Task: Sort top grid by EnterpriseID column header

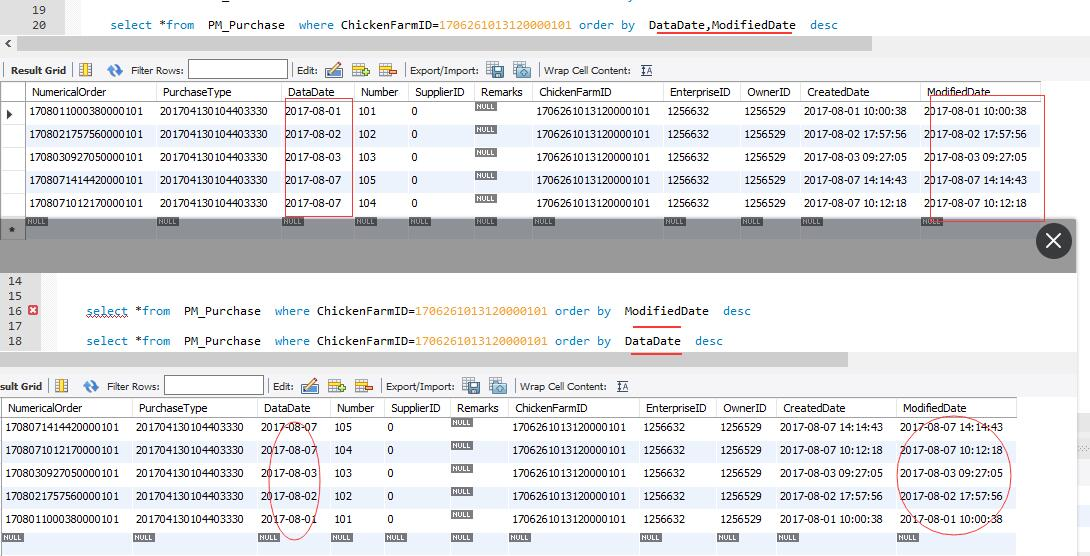Action: click(700, 92)
